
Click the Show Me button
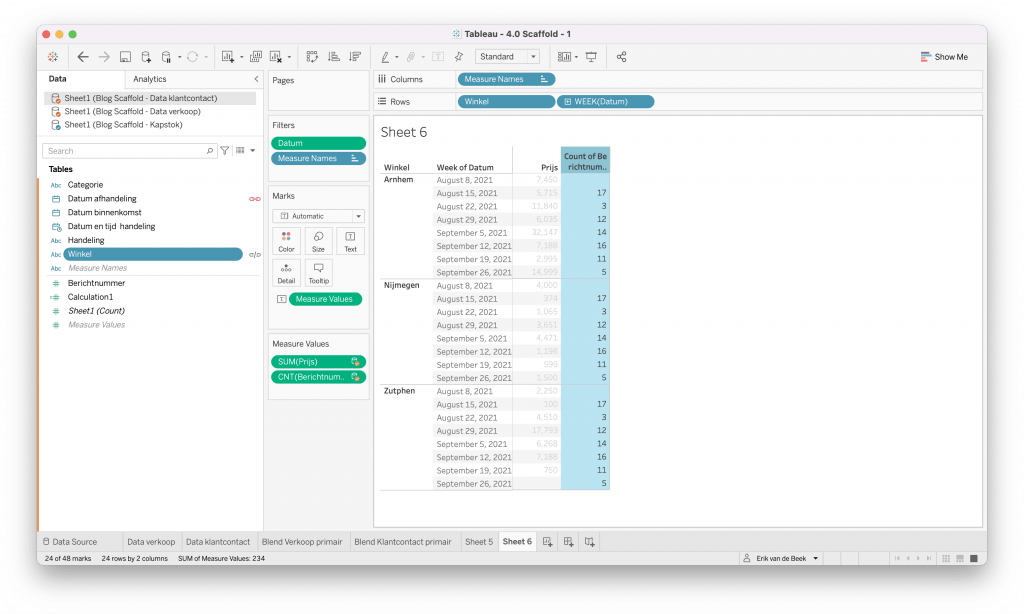[x=944, y=57]
